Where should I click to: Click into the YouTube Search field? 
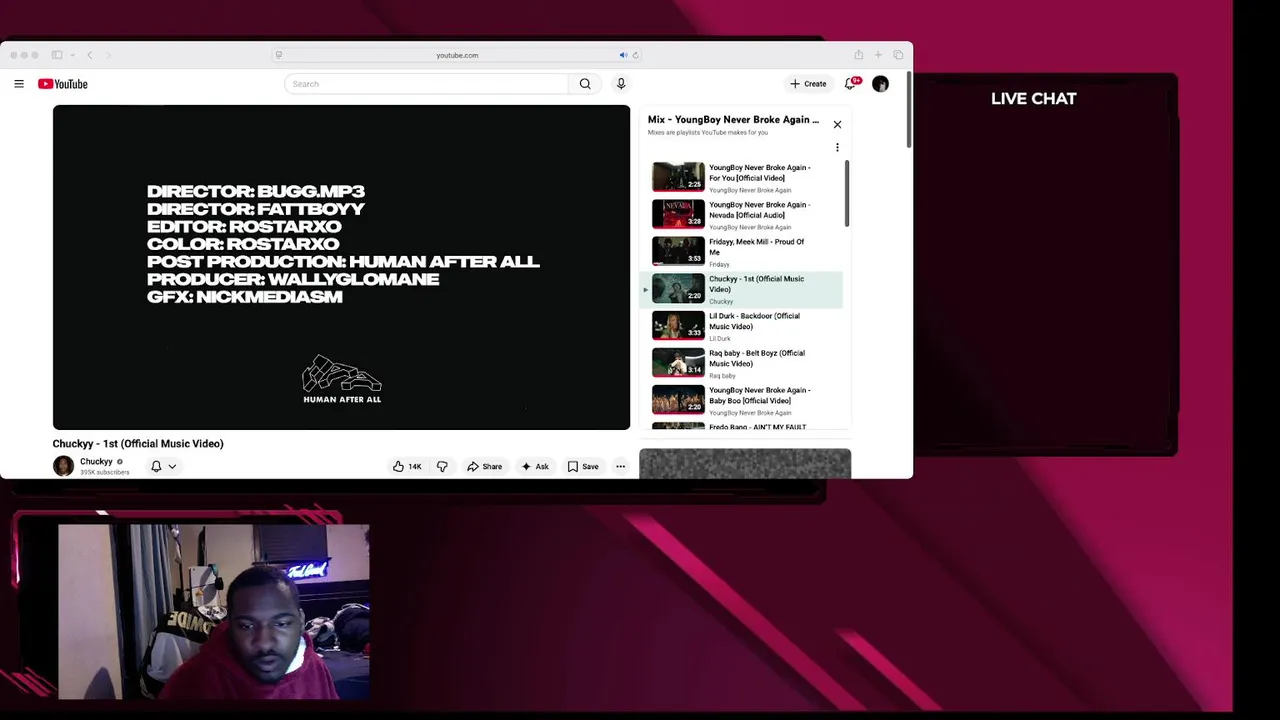(x=426, y=84)
